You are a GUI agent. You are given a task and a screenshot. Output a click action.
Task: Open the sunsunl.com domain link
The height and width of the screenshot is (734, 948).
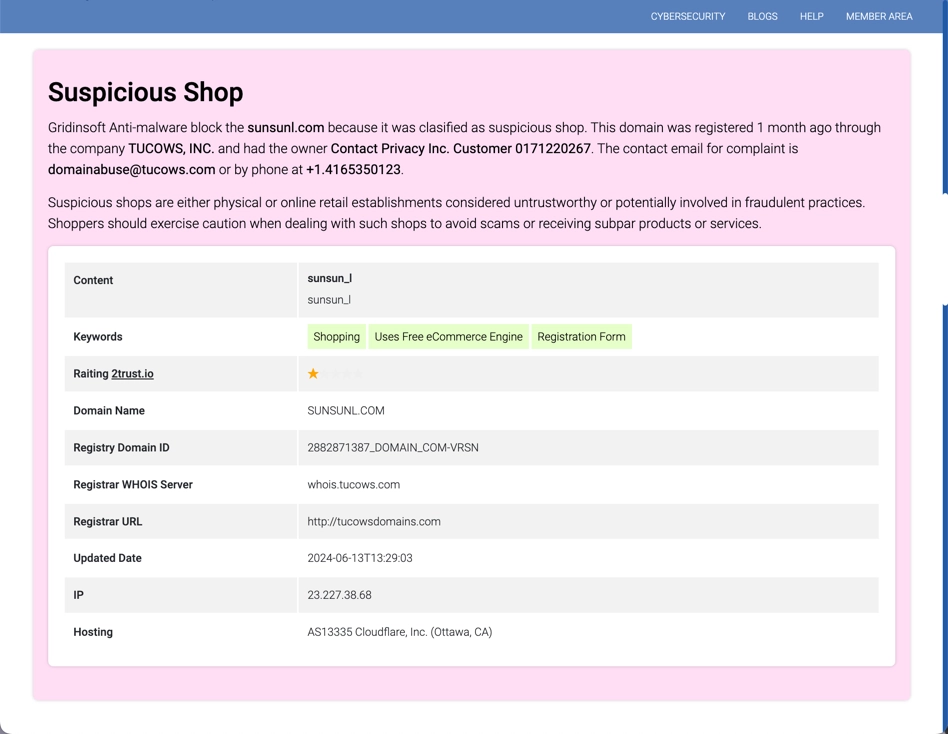click(x=286, y=127)
